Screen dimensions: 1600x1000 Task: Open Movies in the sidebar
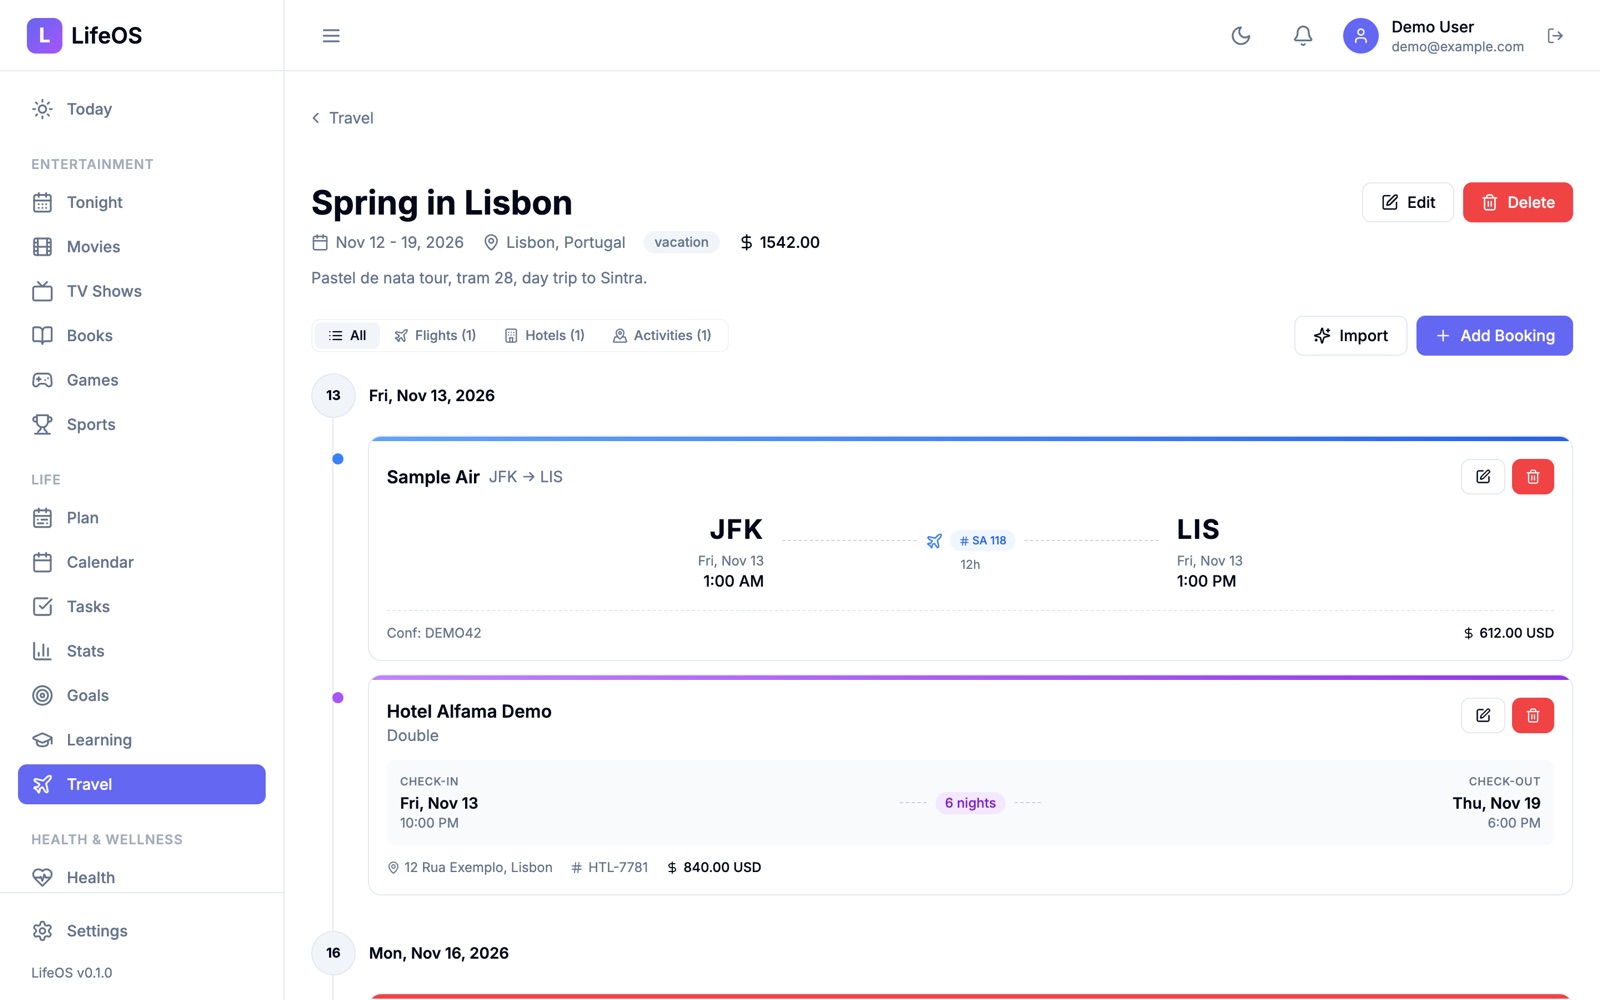[142, 247]
